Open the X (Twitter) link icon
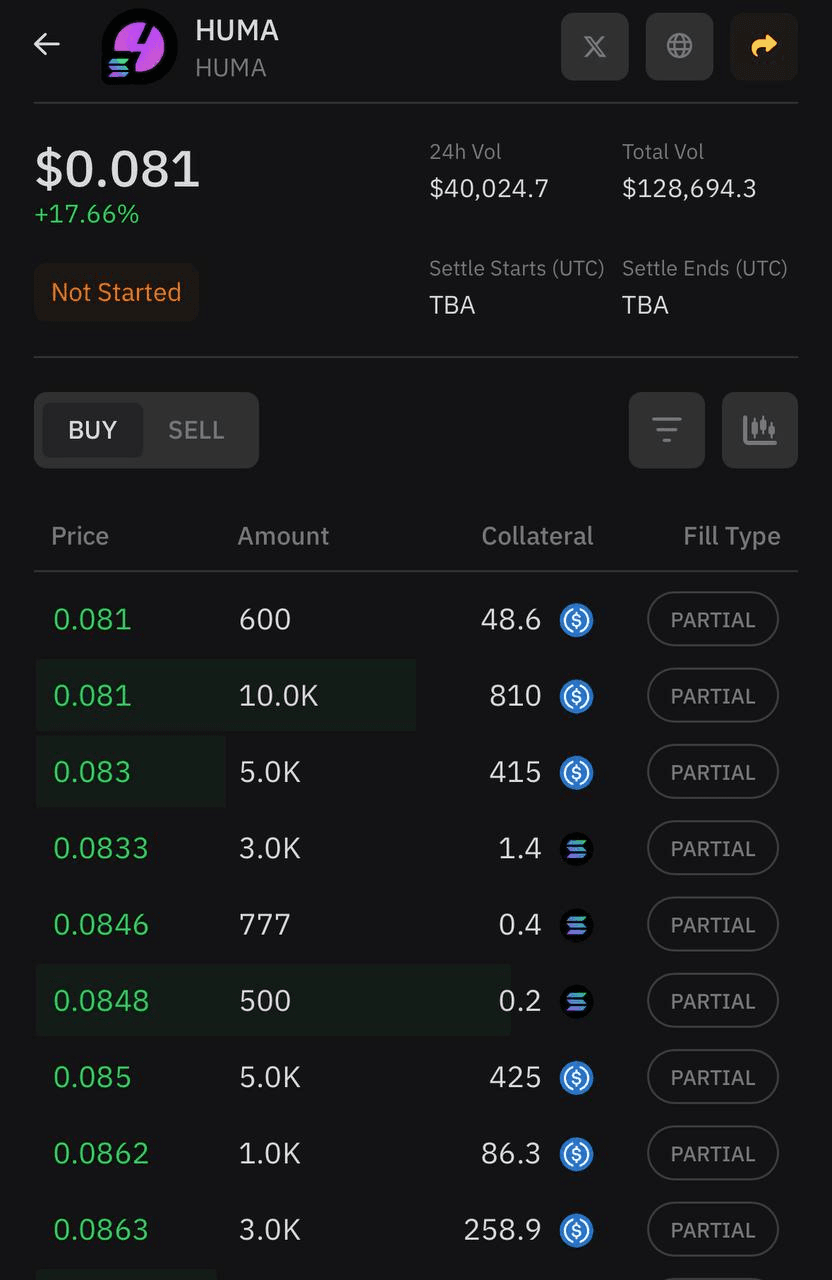Viewport: 832px width, 1280px height. pos(595,46)
